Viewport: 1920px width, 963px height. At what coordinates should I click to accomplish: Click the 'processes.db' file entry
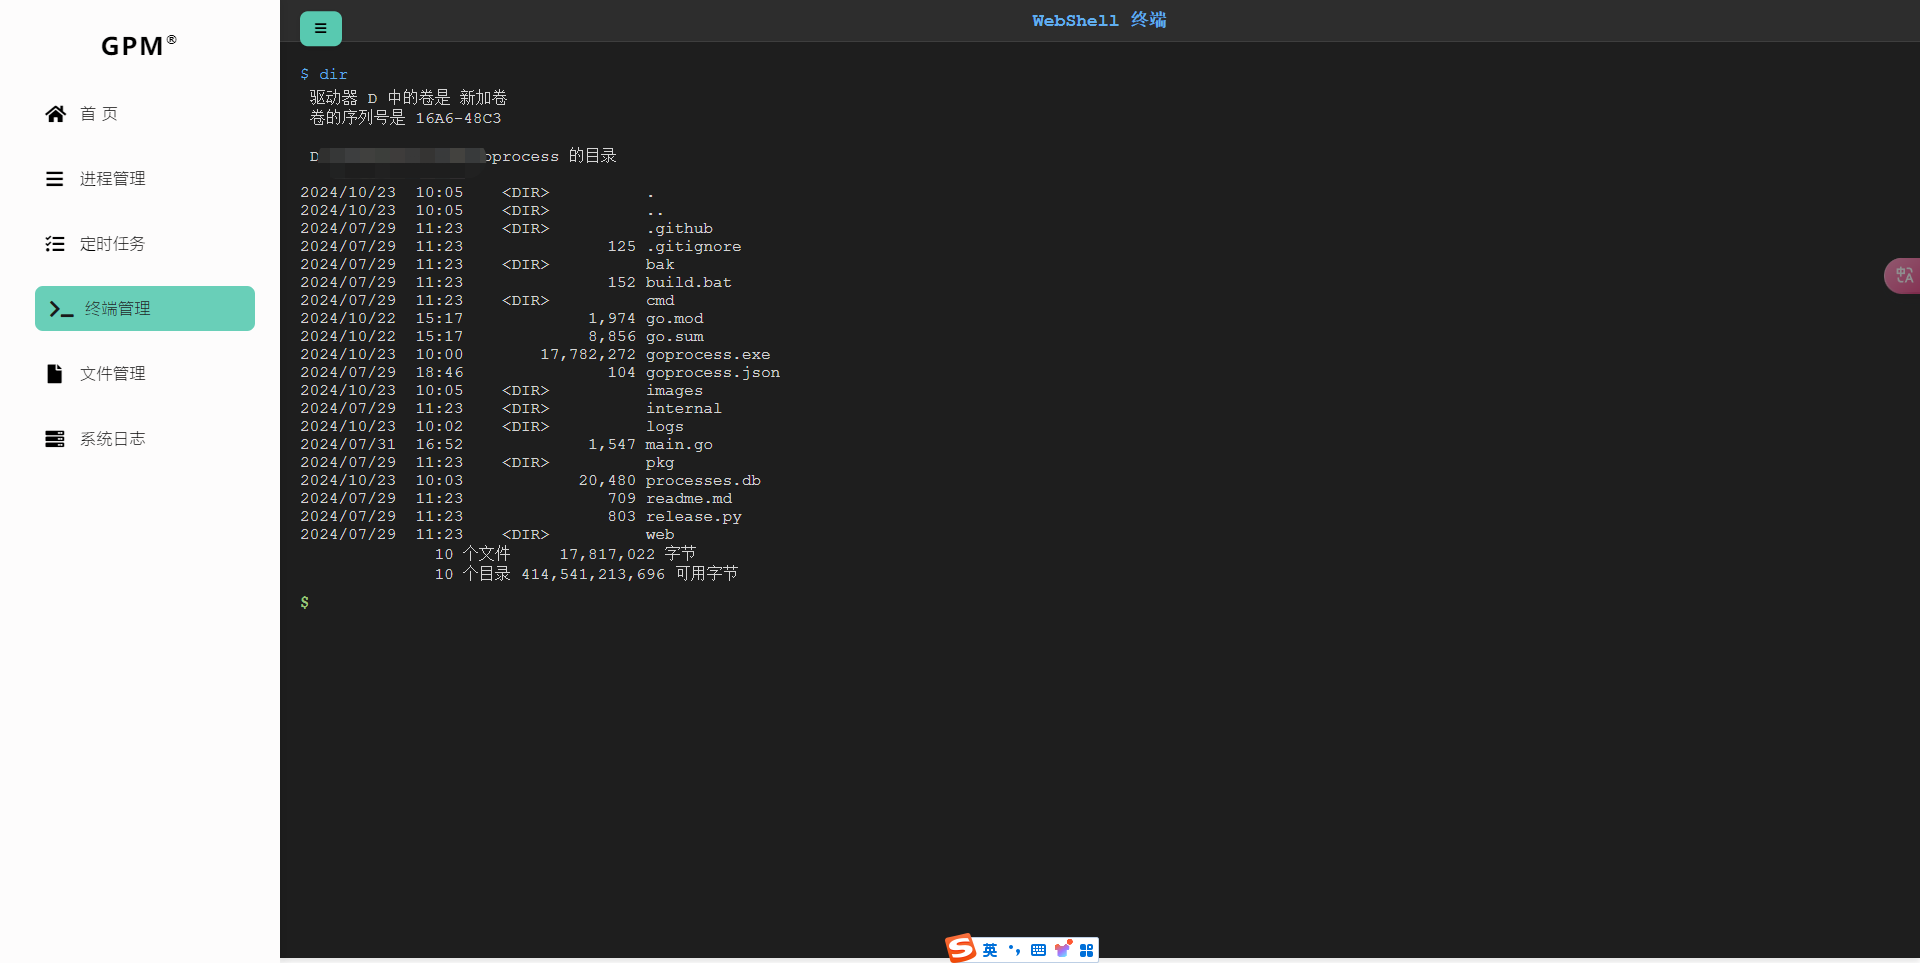(703, 481)
